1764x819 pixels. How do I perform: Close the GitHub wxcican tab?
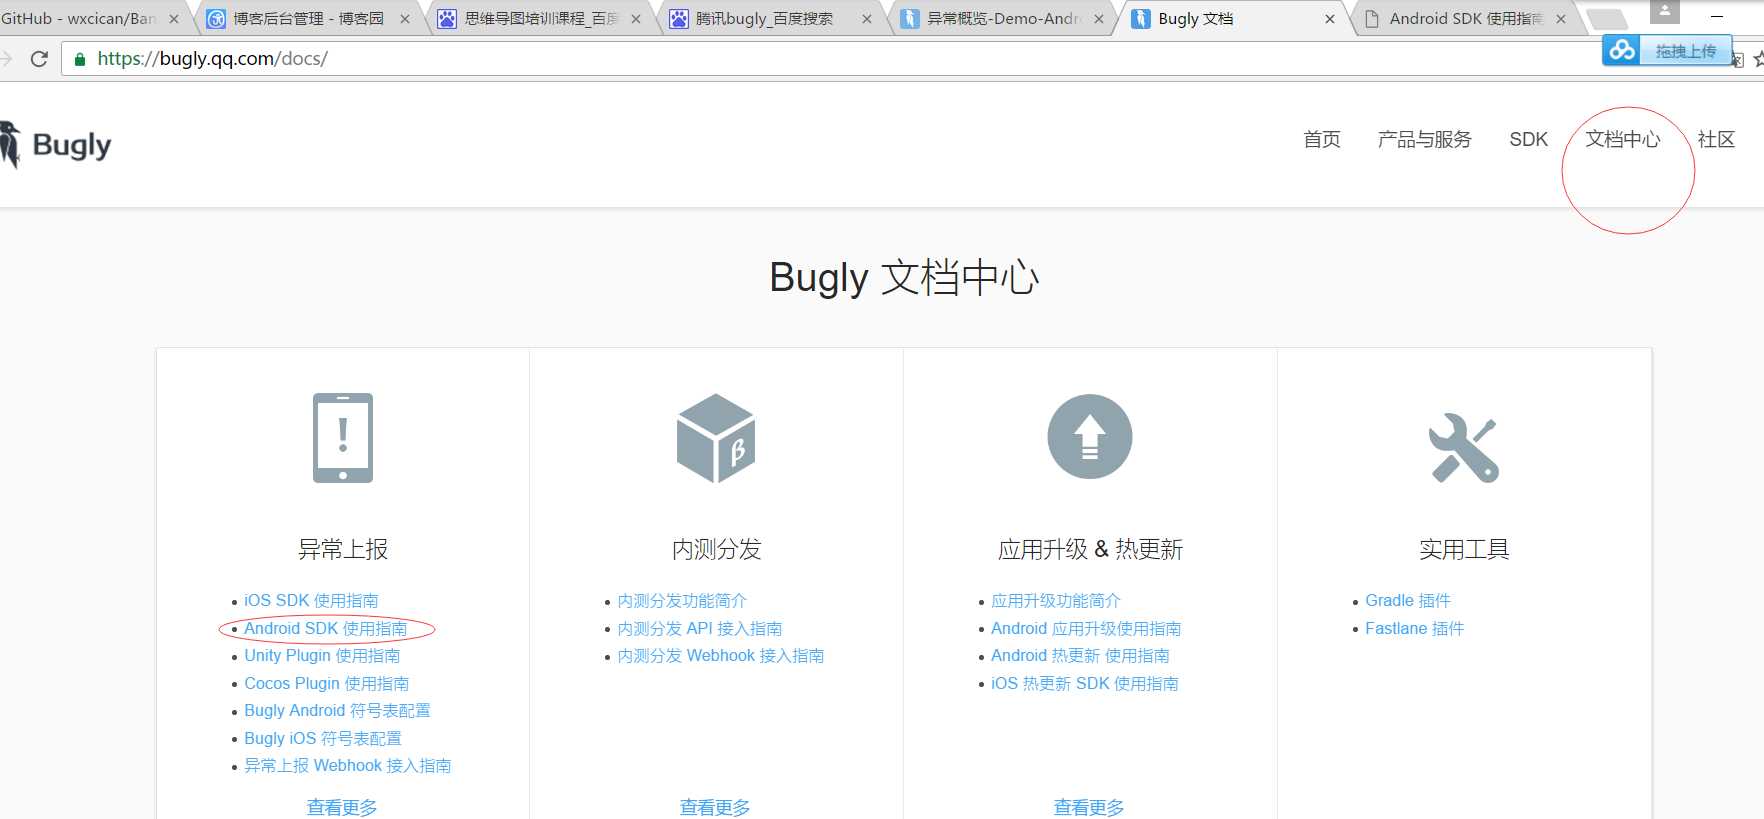click(x=173, y=19)
